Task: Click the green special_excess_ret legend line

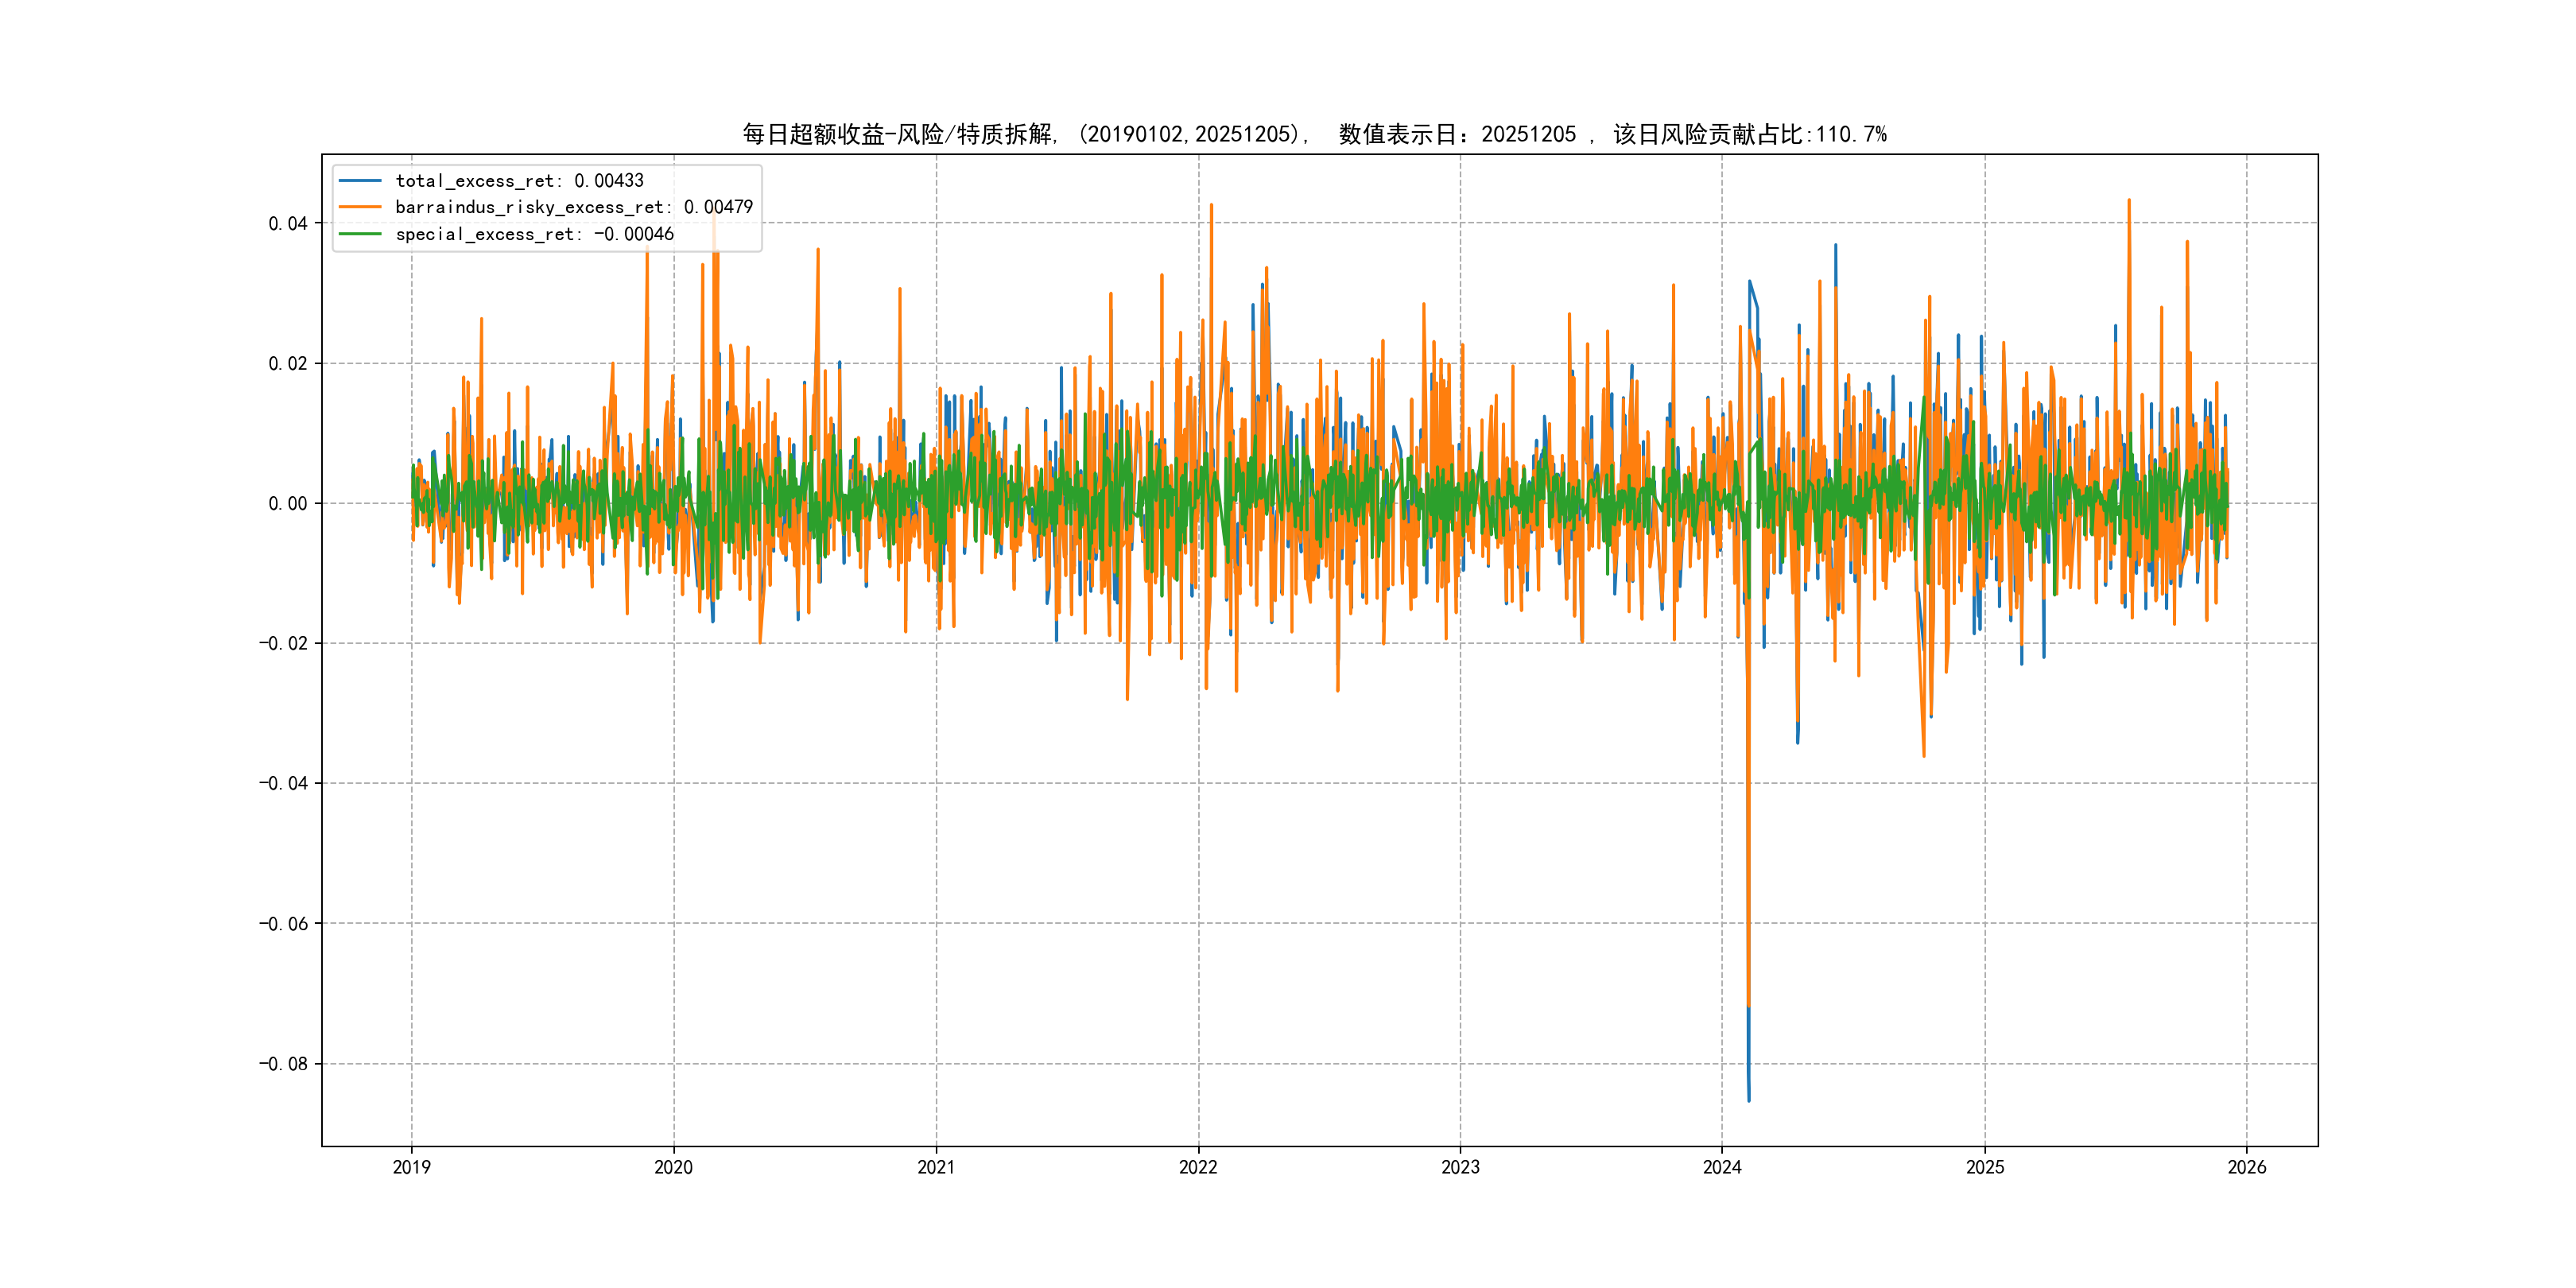Action: point(360,234)
